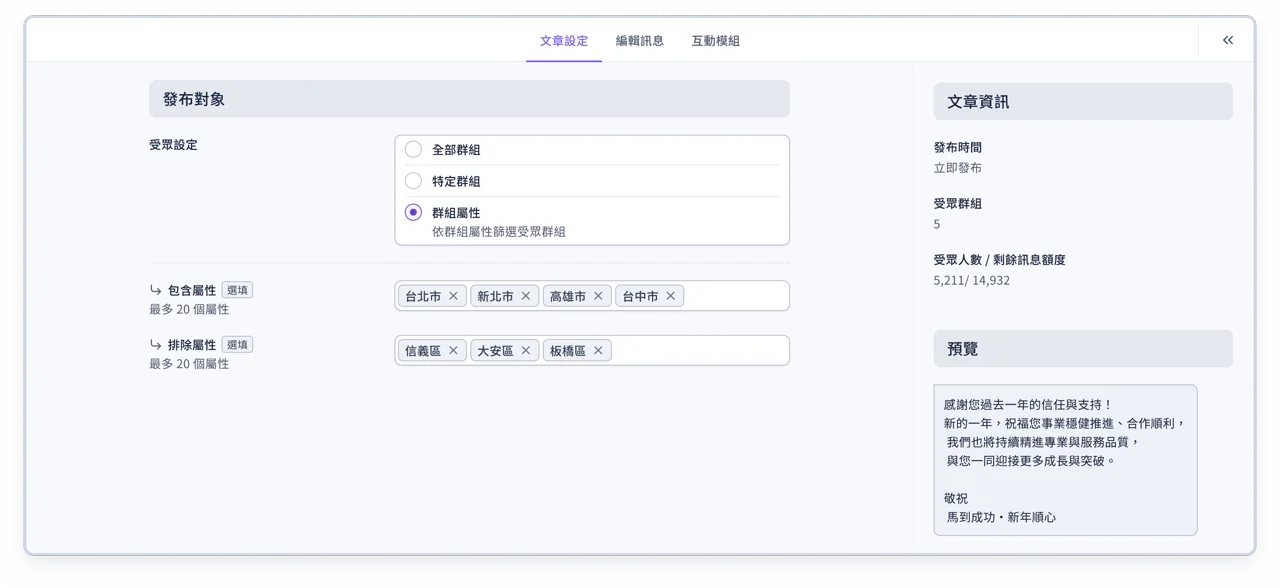
Task: Collapse the side panel with double chevron icon
Action: point(1227,40)
